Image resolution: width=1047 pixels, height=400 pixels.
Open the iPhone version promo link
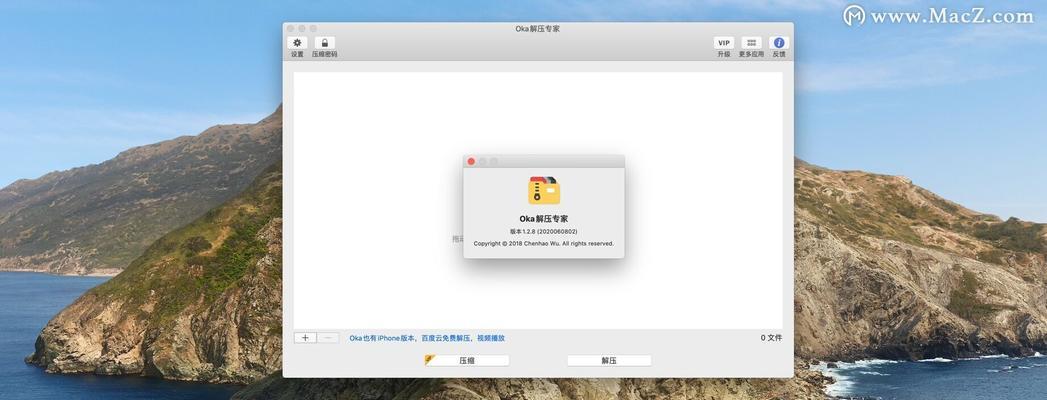427,338
